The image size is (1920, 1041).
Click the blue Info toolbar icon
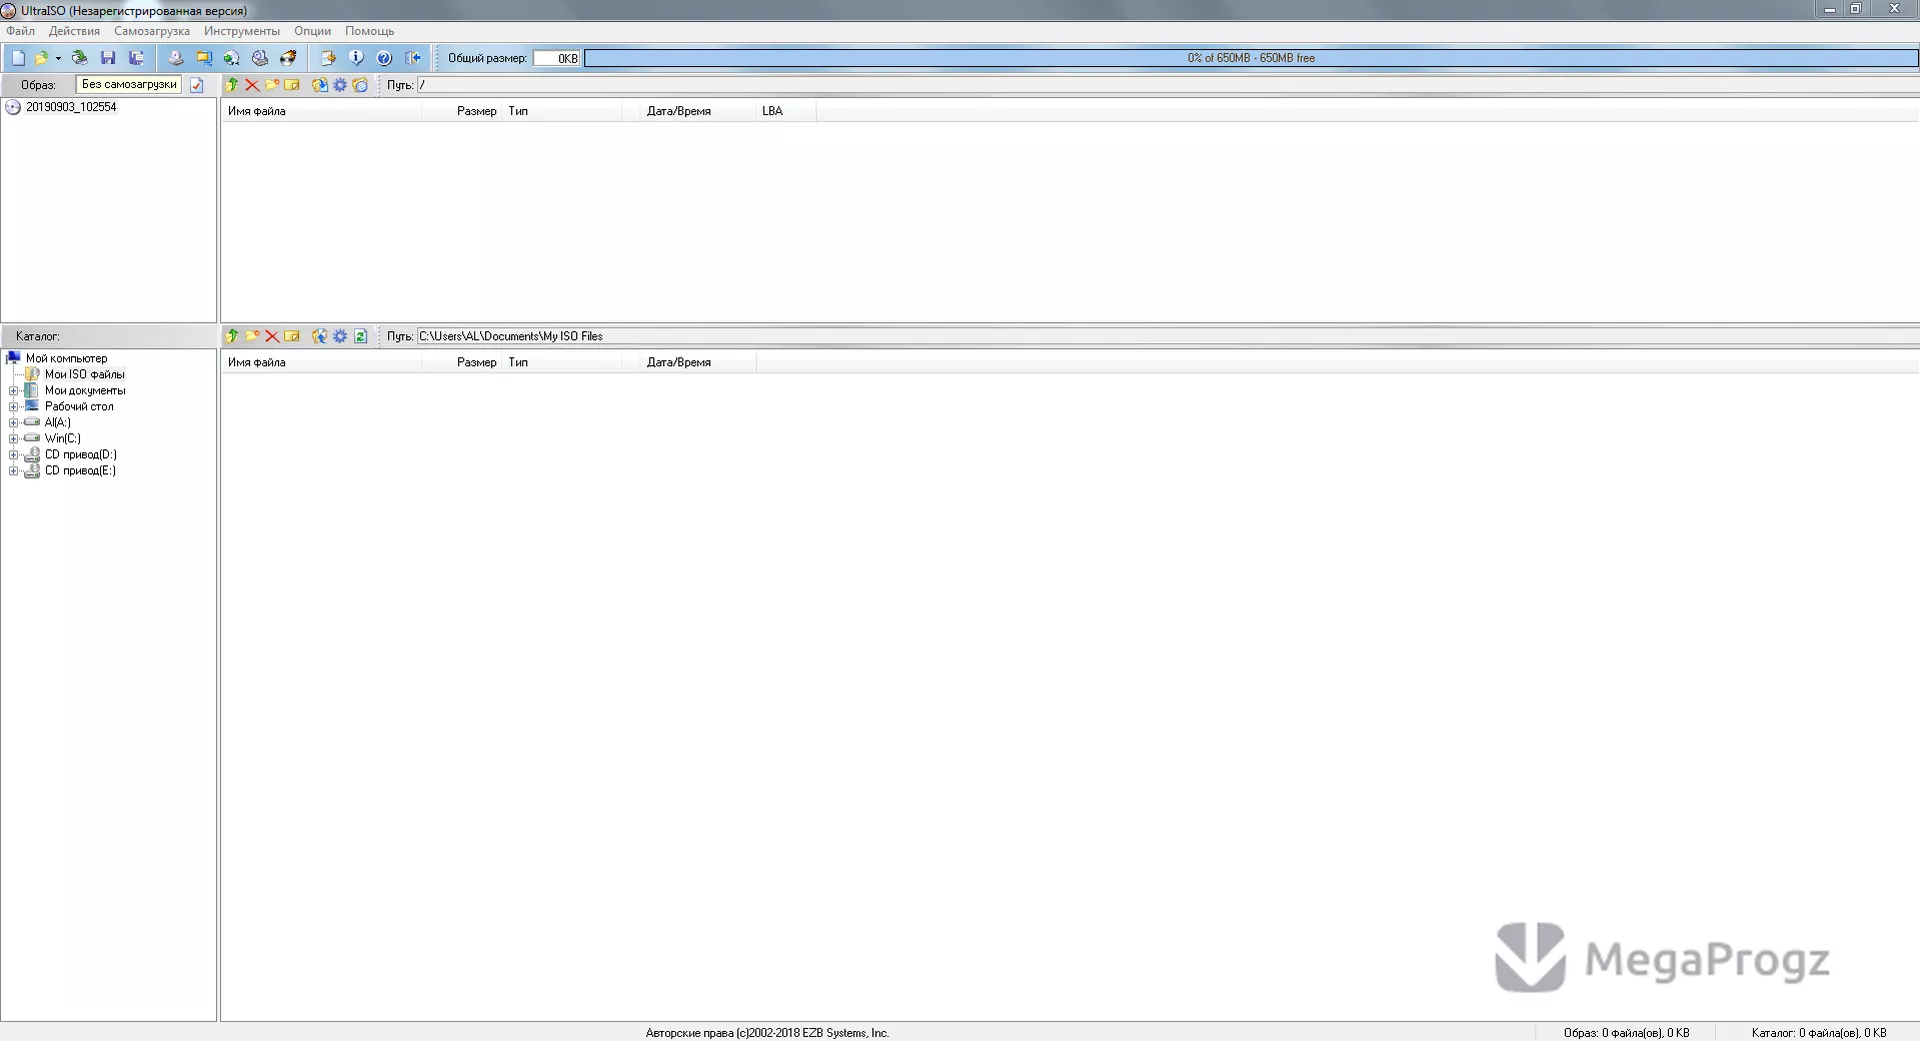click(356, 58)
